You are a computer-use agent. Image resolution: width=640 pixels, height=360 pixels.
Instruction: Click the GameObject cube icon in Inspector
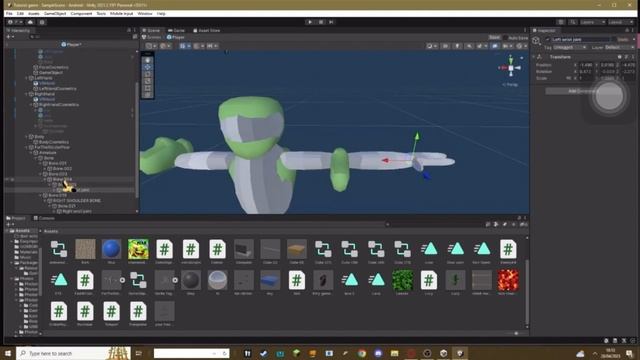[536, 40]
